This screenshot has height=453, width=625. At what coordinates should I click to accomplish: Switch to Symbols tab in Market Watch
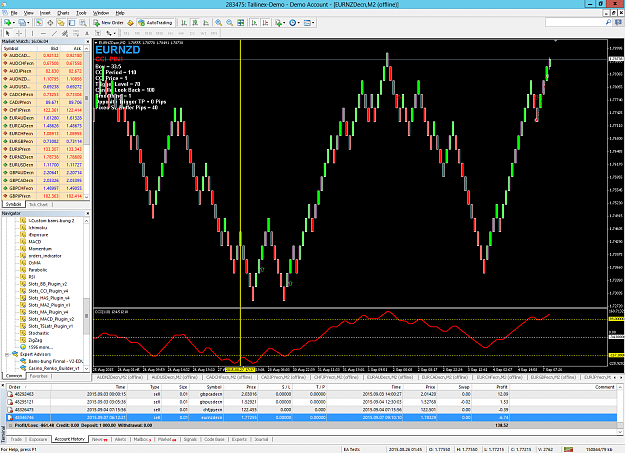pyautogui.click(x=14, y=205)
